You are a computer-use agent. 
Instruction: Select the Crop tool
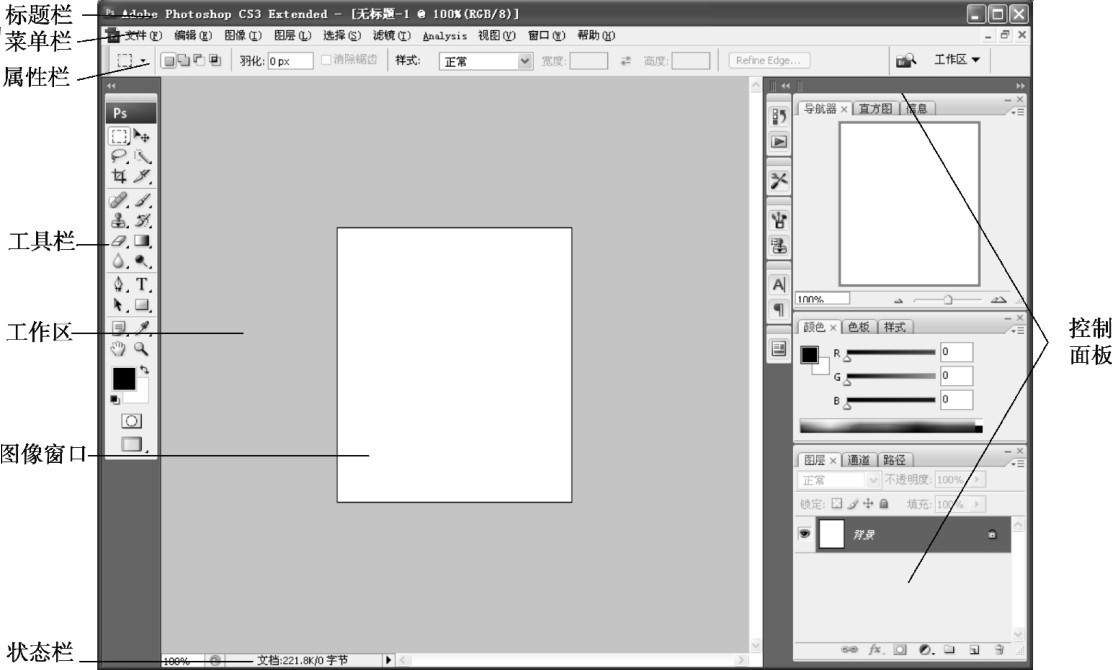click(119, 176)
